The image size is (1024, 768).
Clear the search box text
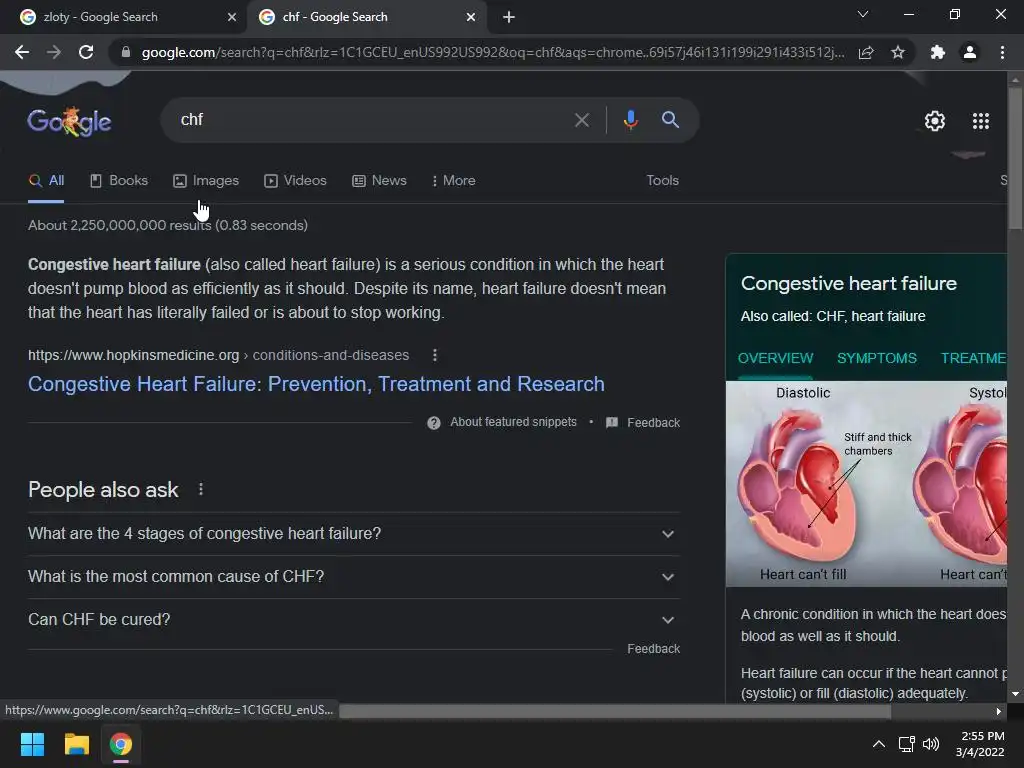point(581,120)
